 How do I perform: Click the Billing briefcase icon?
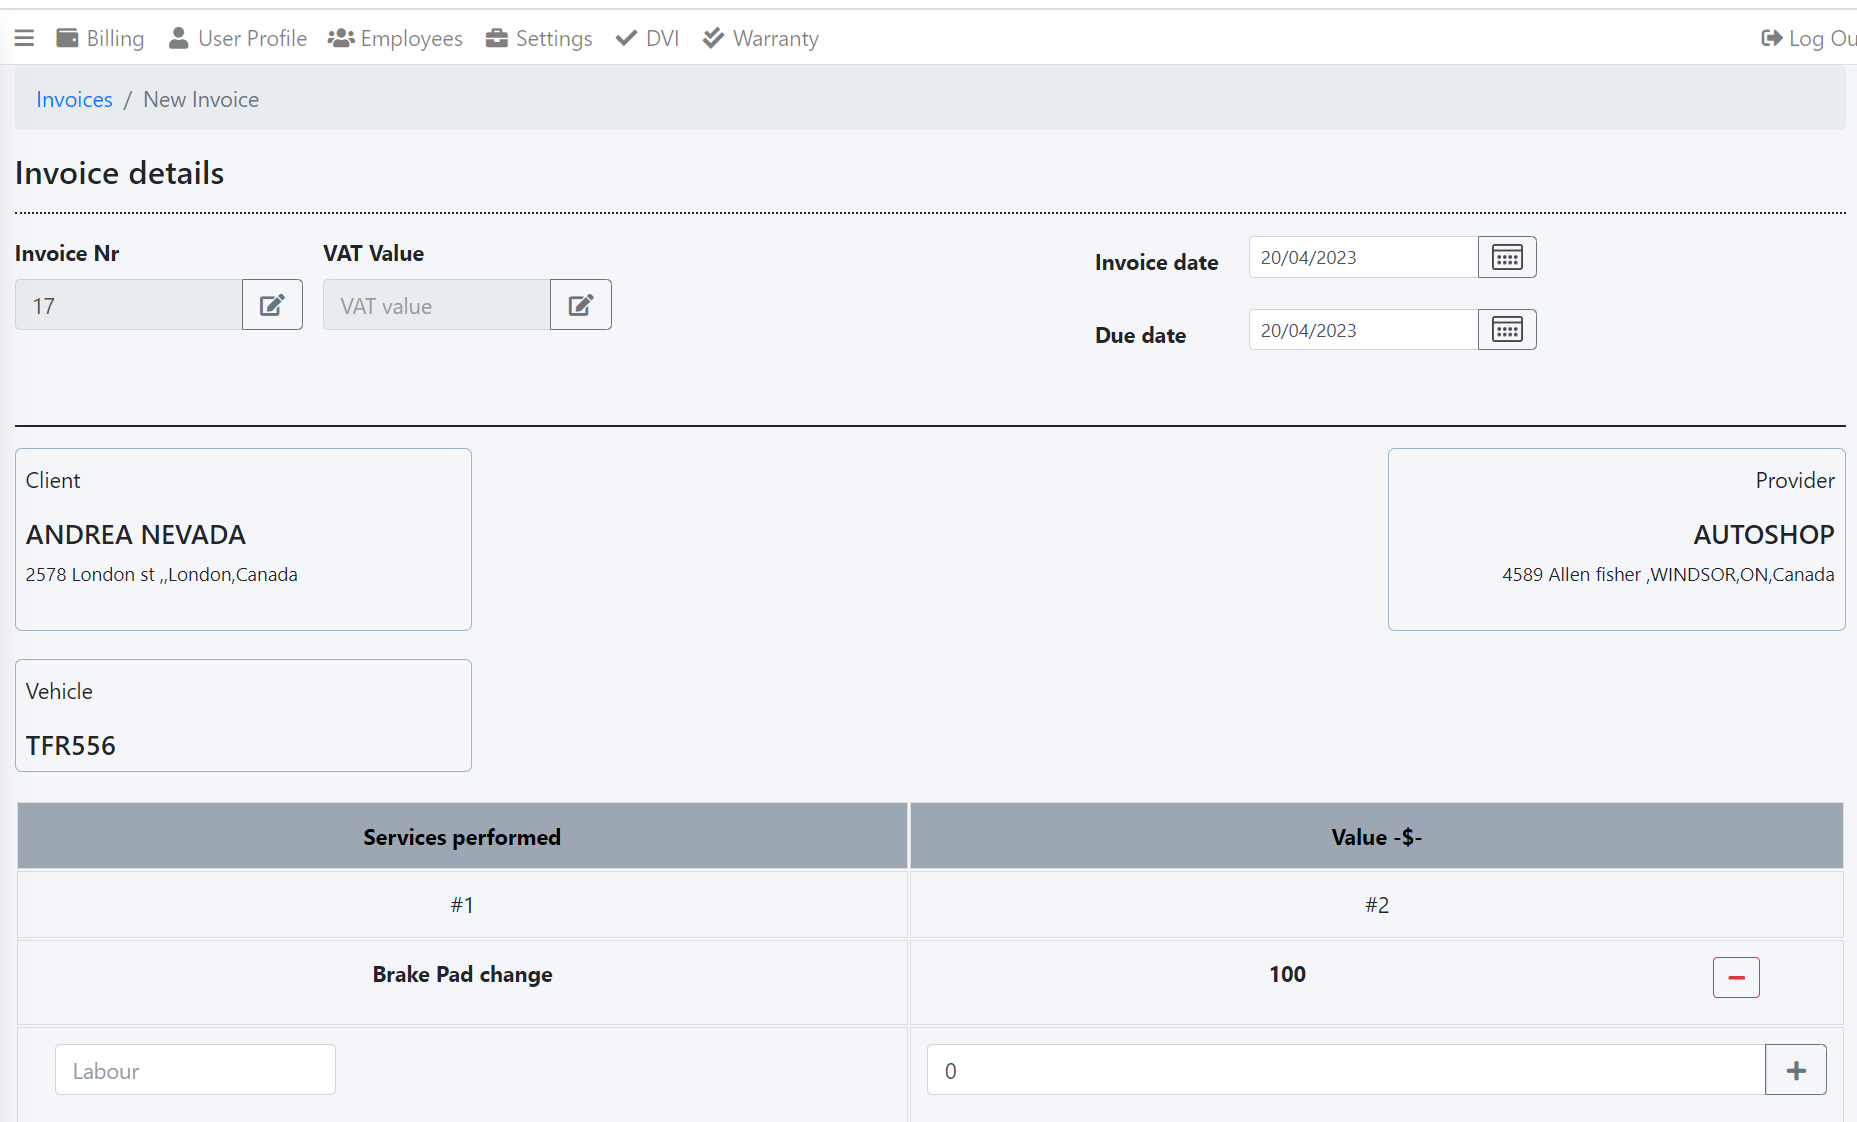[68, 37]
